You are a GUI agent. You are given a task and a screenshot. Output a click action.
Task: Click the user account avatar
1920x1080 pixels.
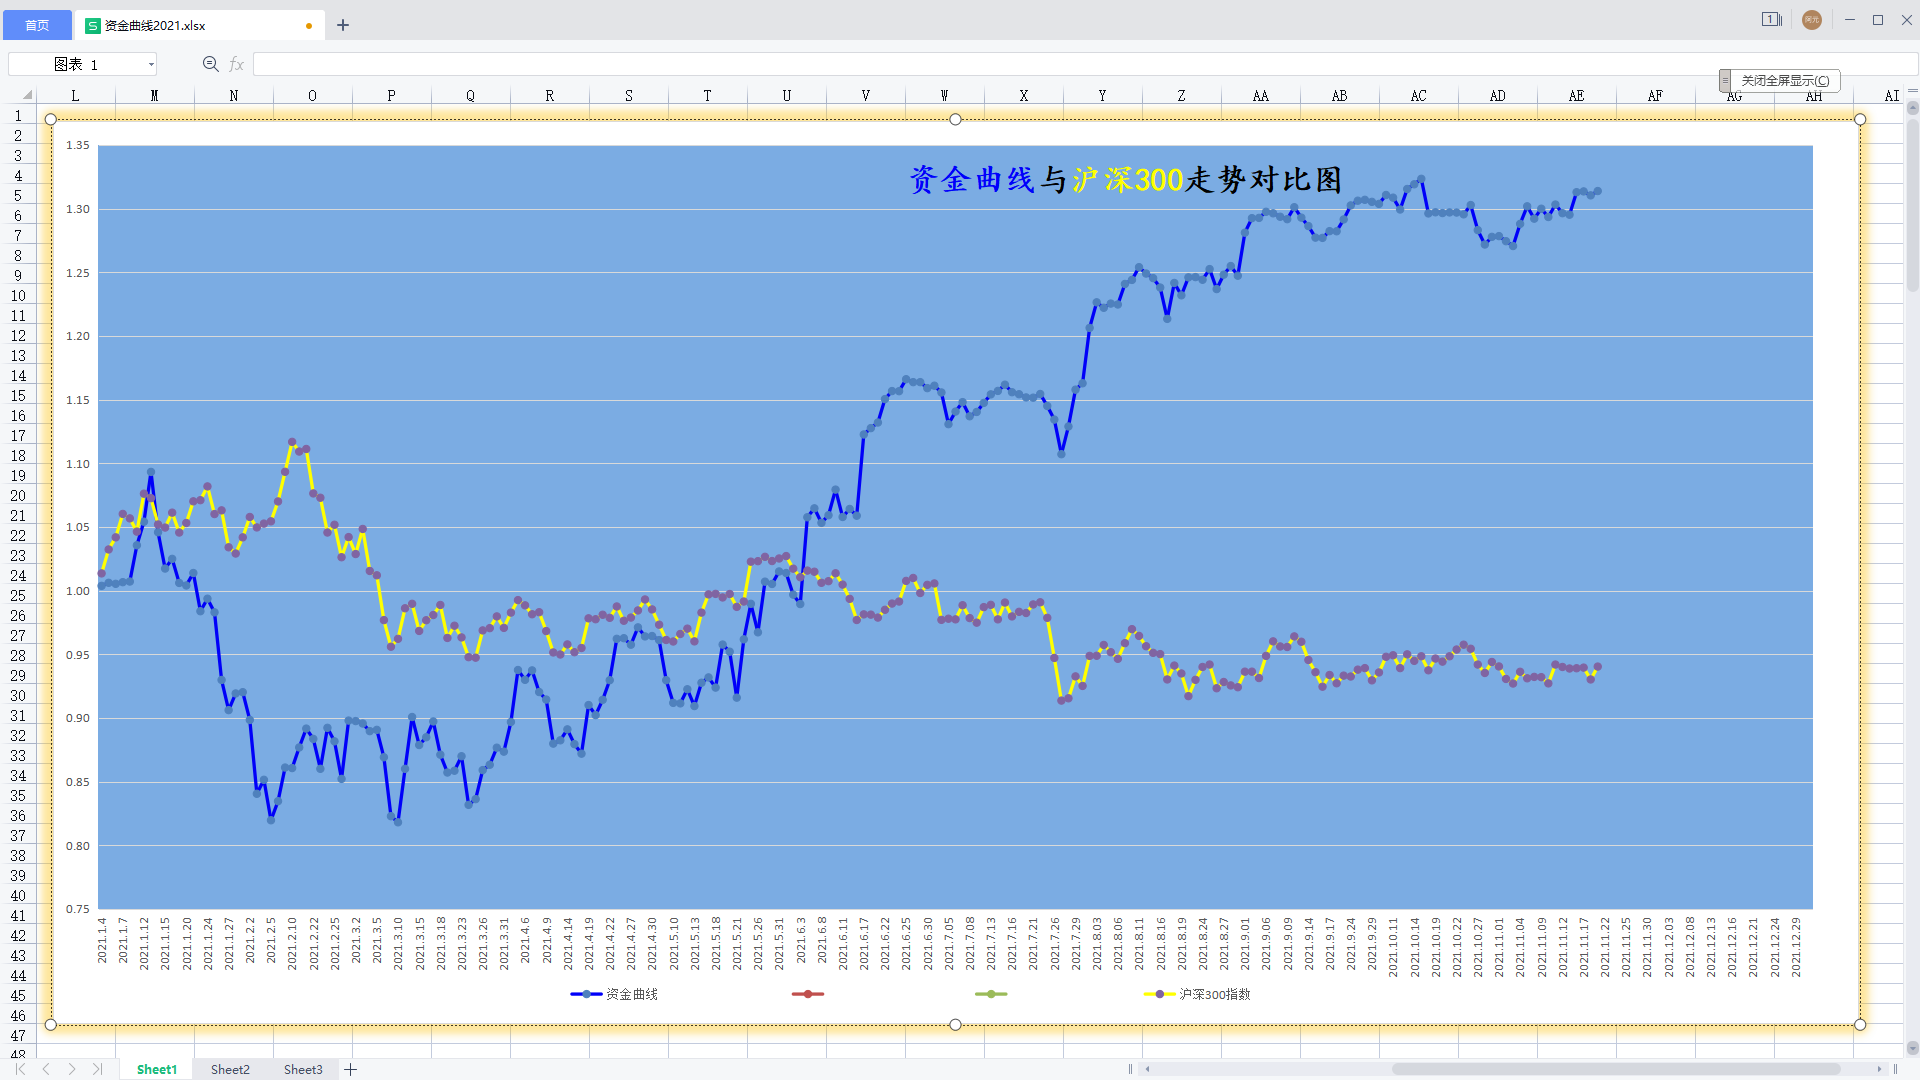pos(1811,20)
